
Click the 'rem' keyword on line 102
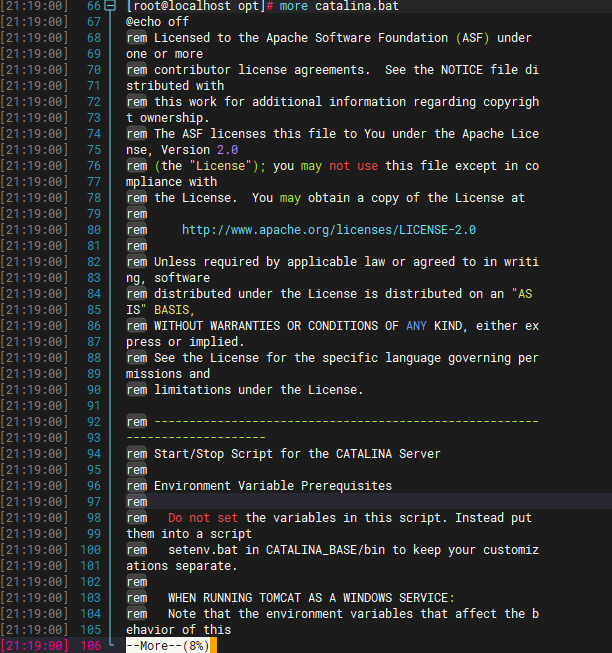pos(137,582)
